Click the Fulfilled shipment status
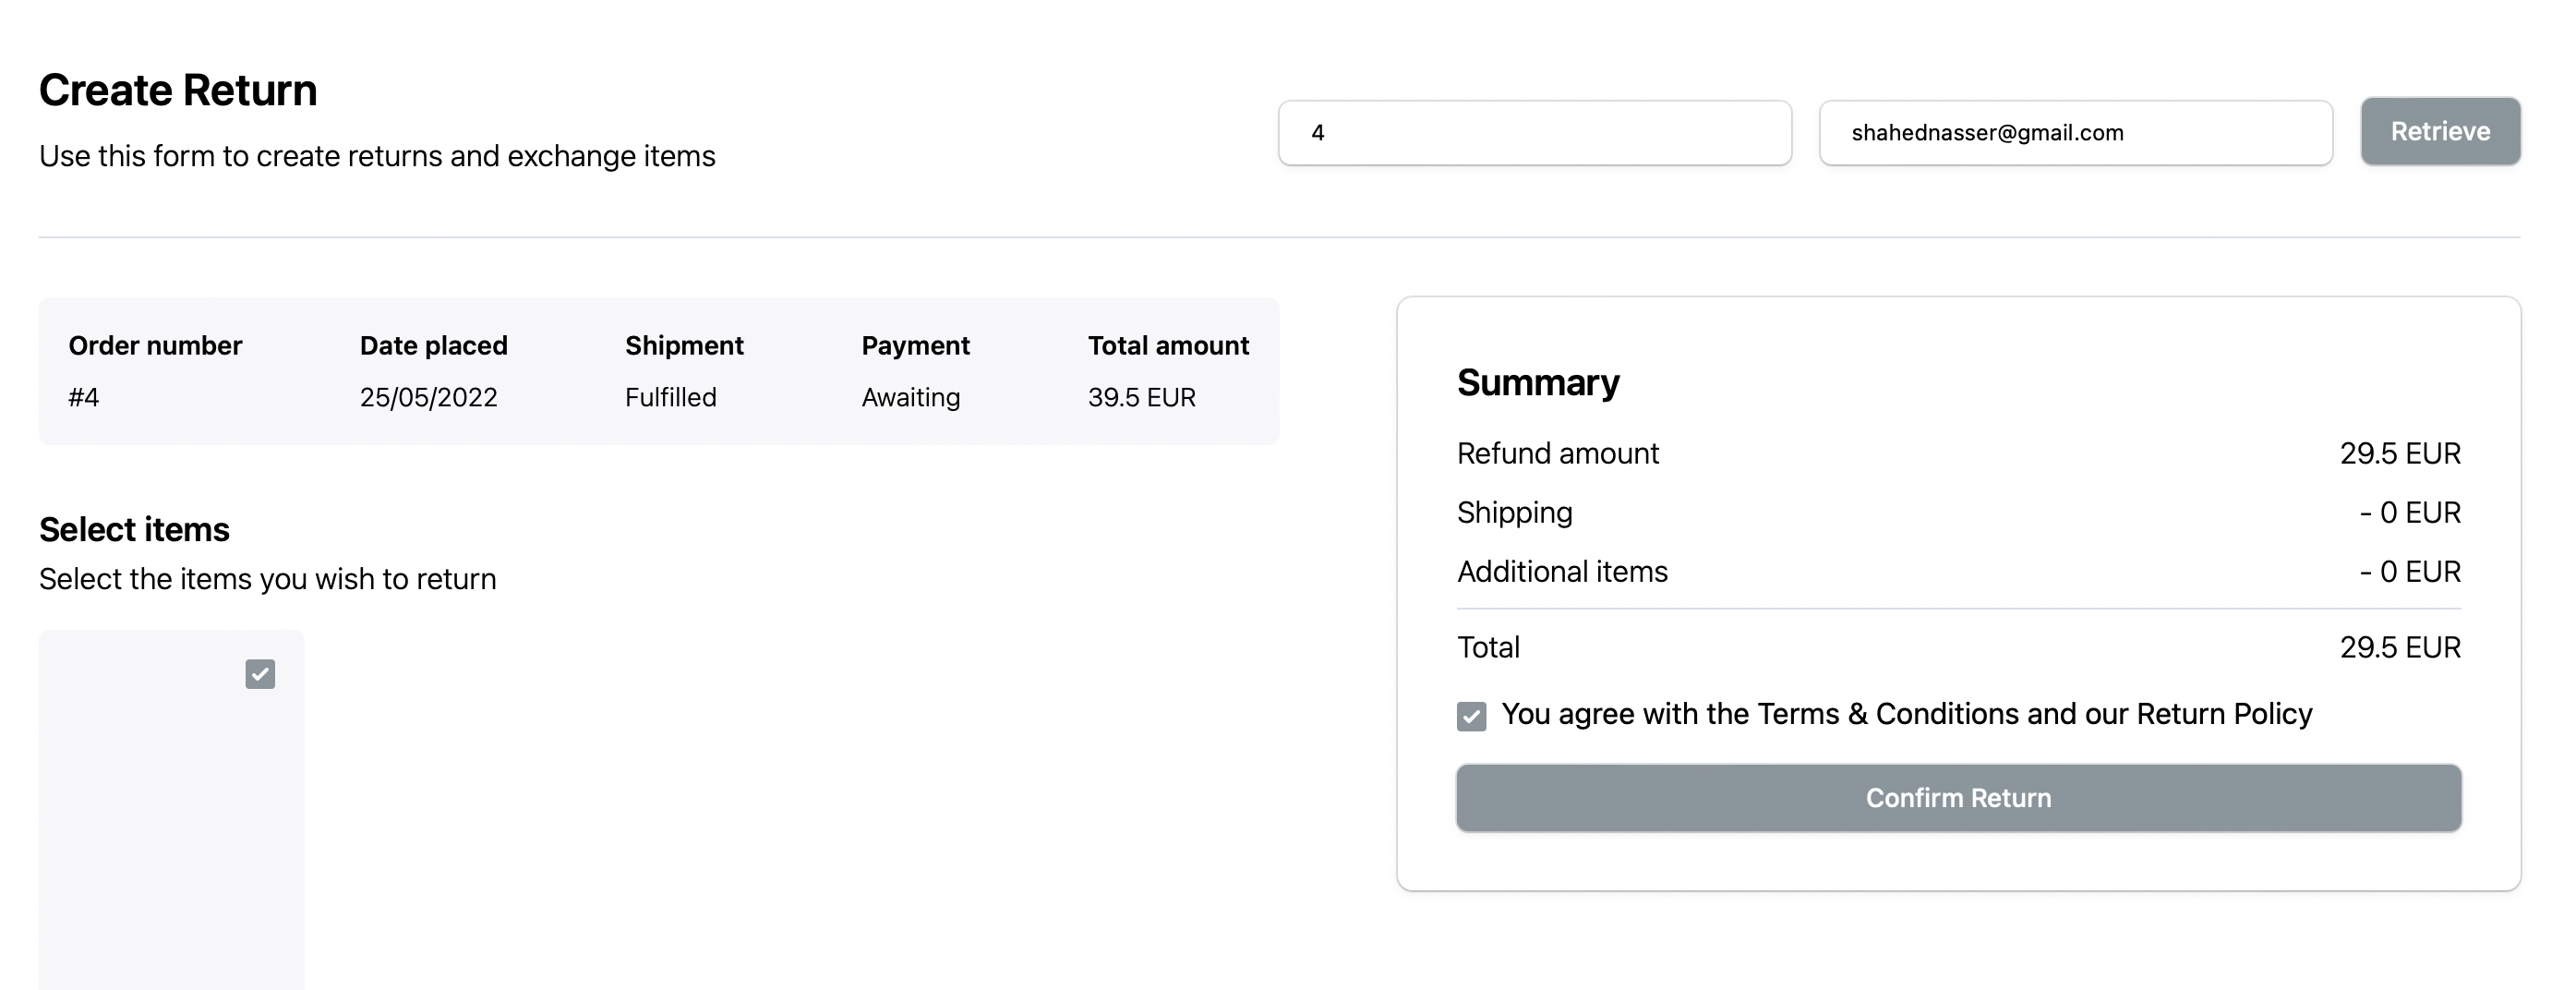The image size is (2576, 990). (x=670, y=397)
